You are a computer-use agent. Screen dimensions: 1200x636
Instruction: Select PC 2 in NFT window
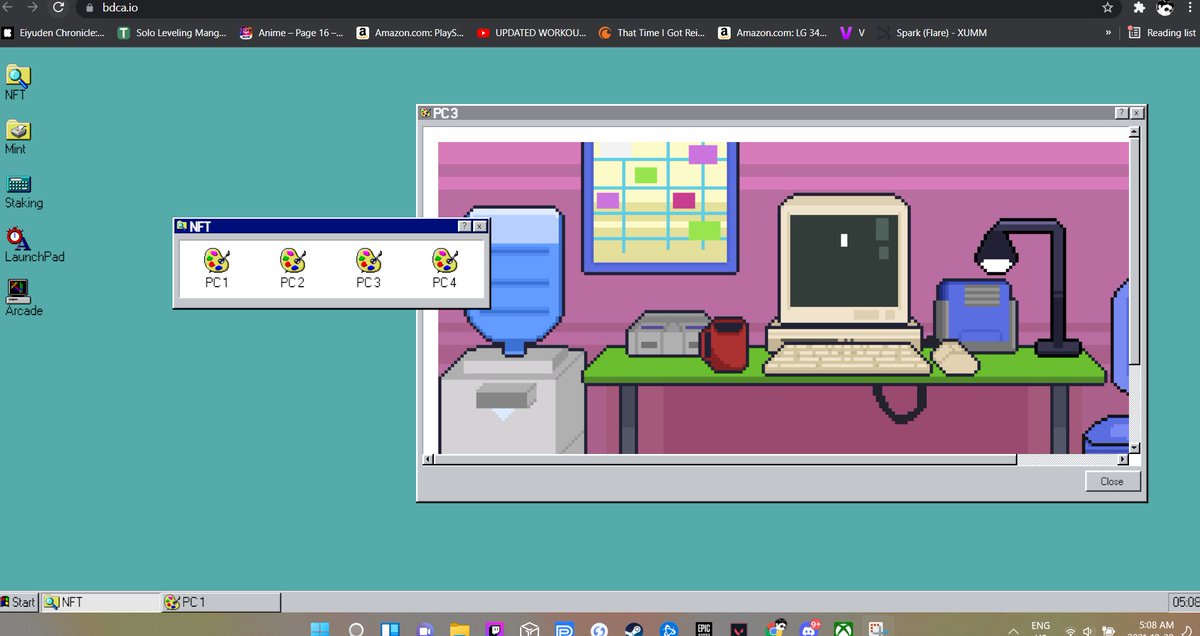pos(293,269)
